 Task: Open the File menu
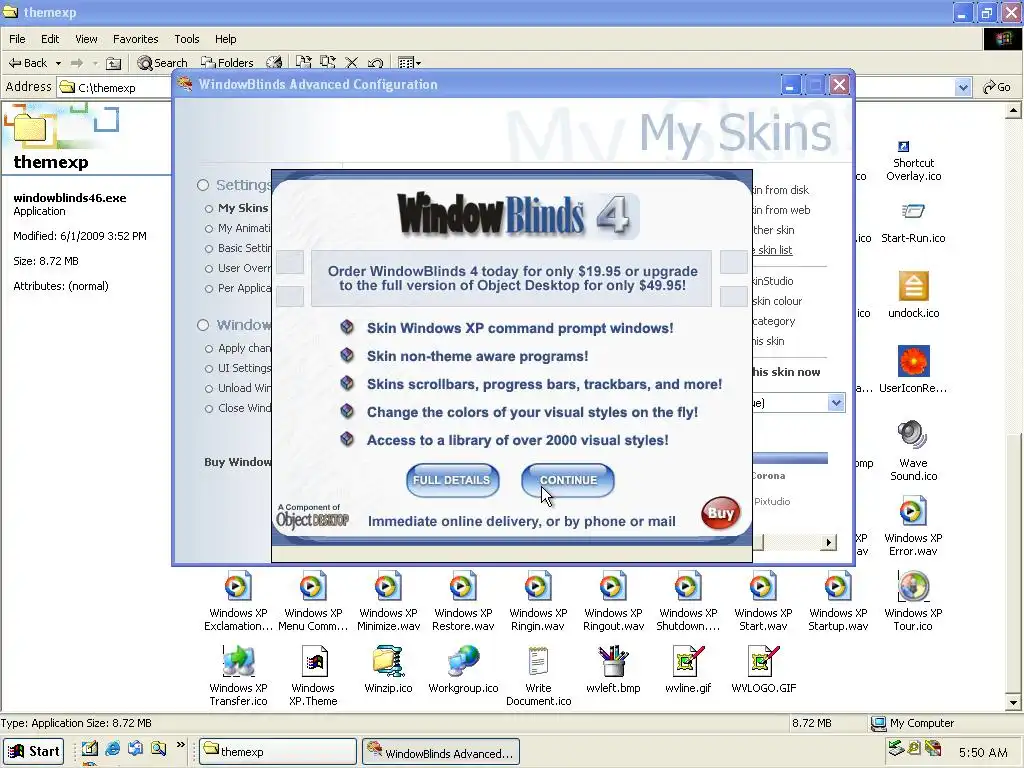coord(17,39)
